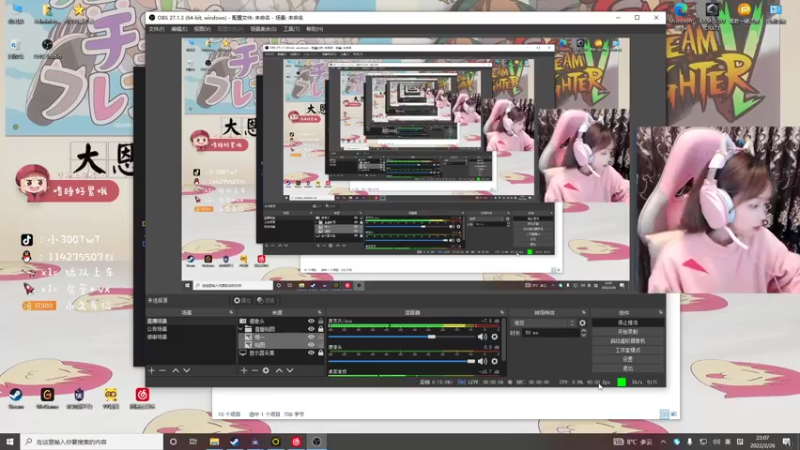The width and height of the screenshot is (800, 450).
Task: Select the 直播场景 scene
Action: point(191,321)
